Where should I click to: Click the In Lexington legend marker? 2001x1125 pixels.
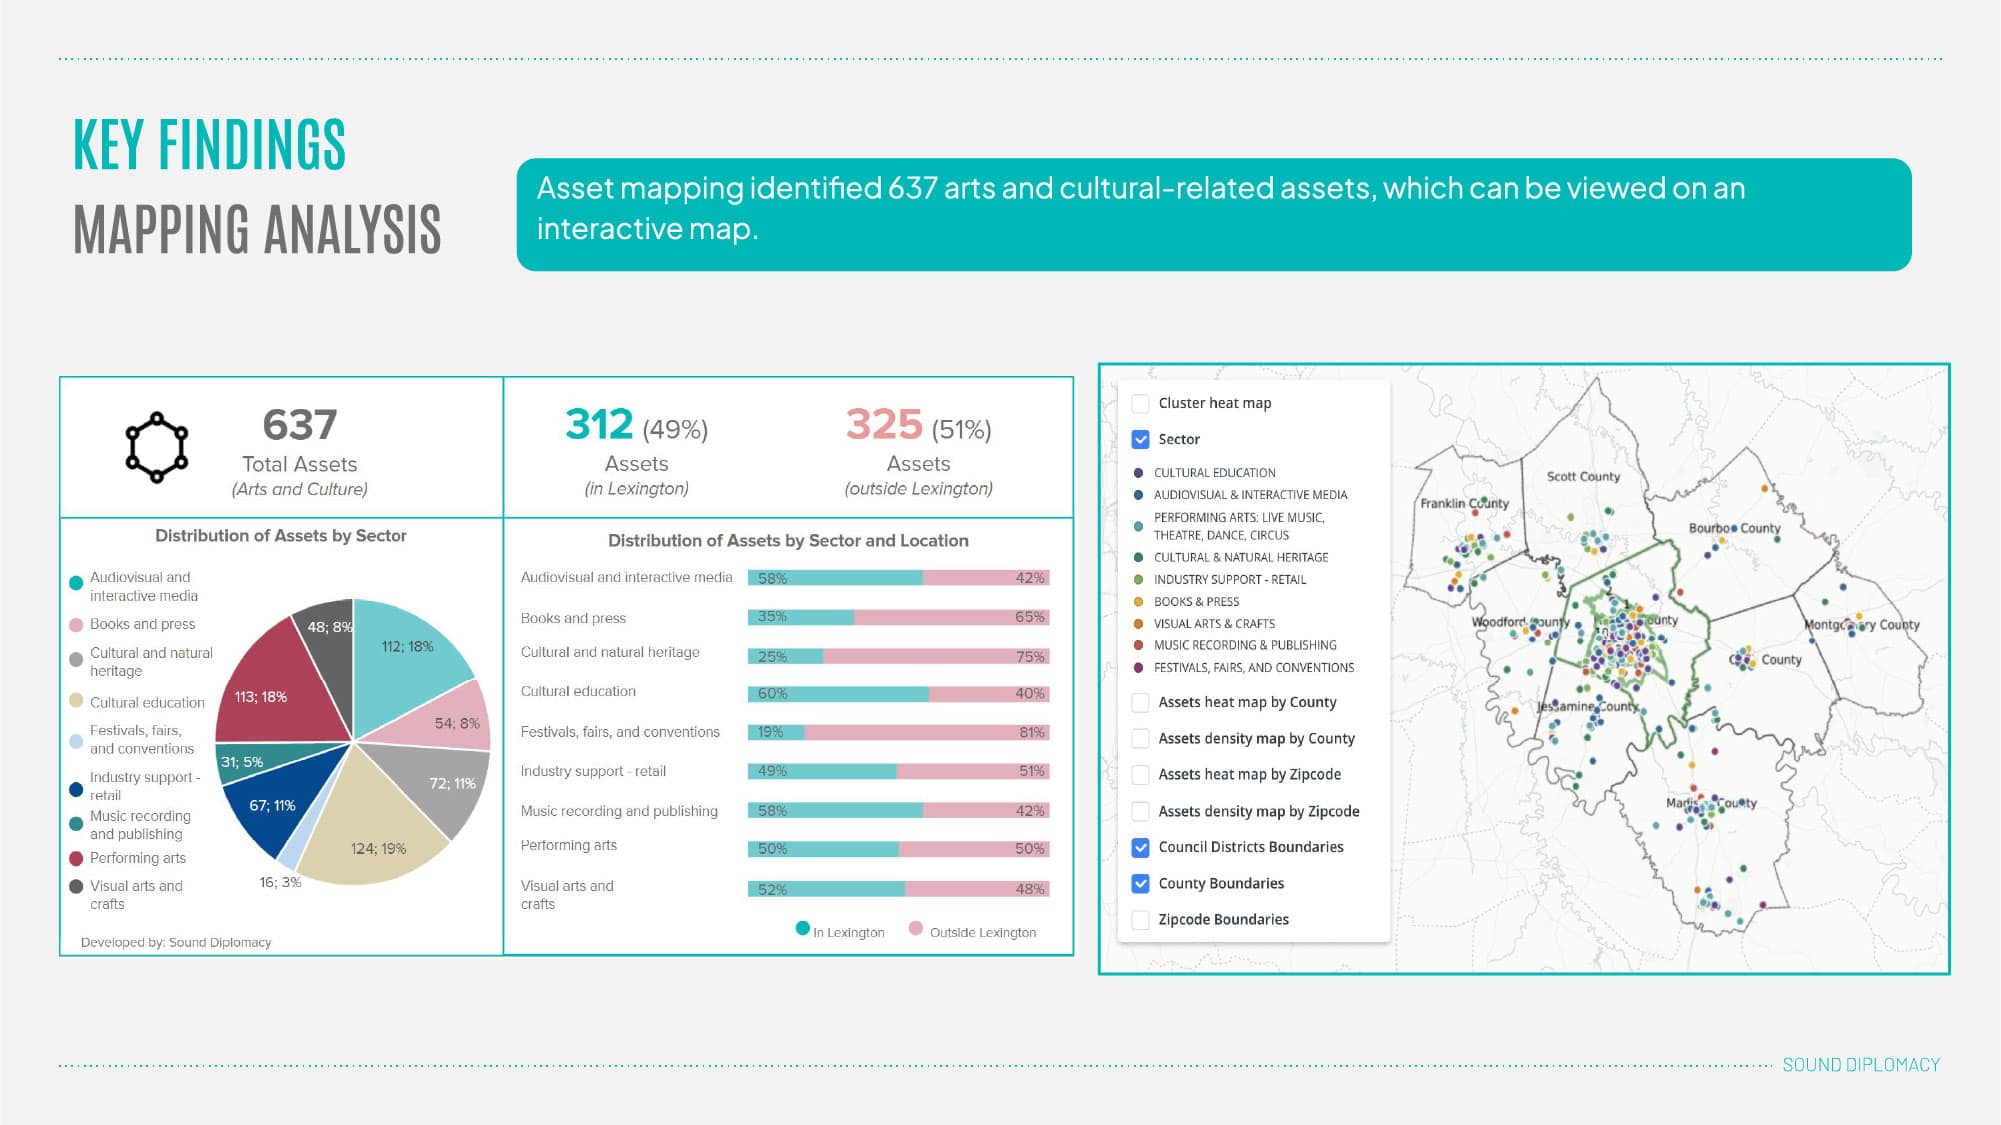point(802,929)
